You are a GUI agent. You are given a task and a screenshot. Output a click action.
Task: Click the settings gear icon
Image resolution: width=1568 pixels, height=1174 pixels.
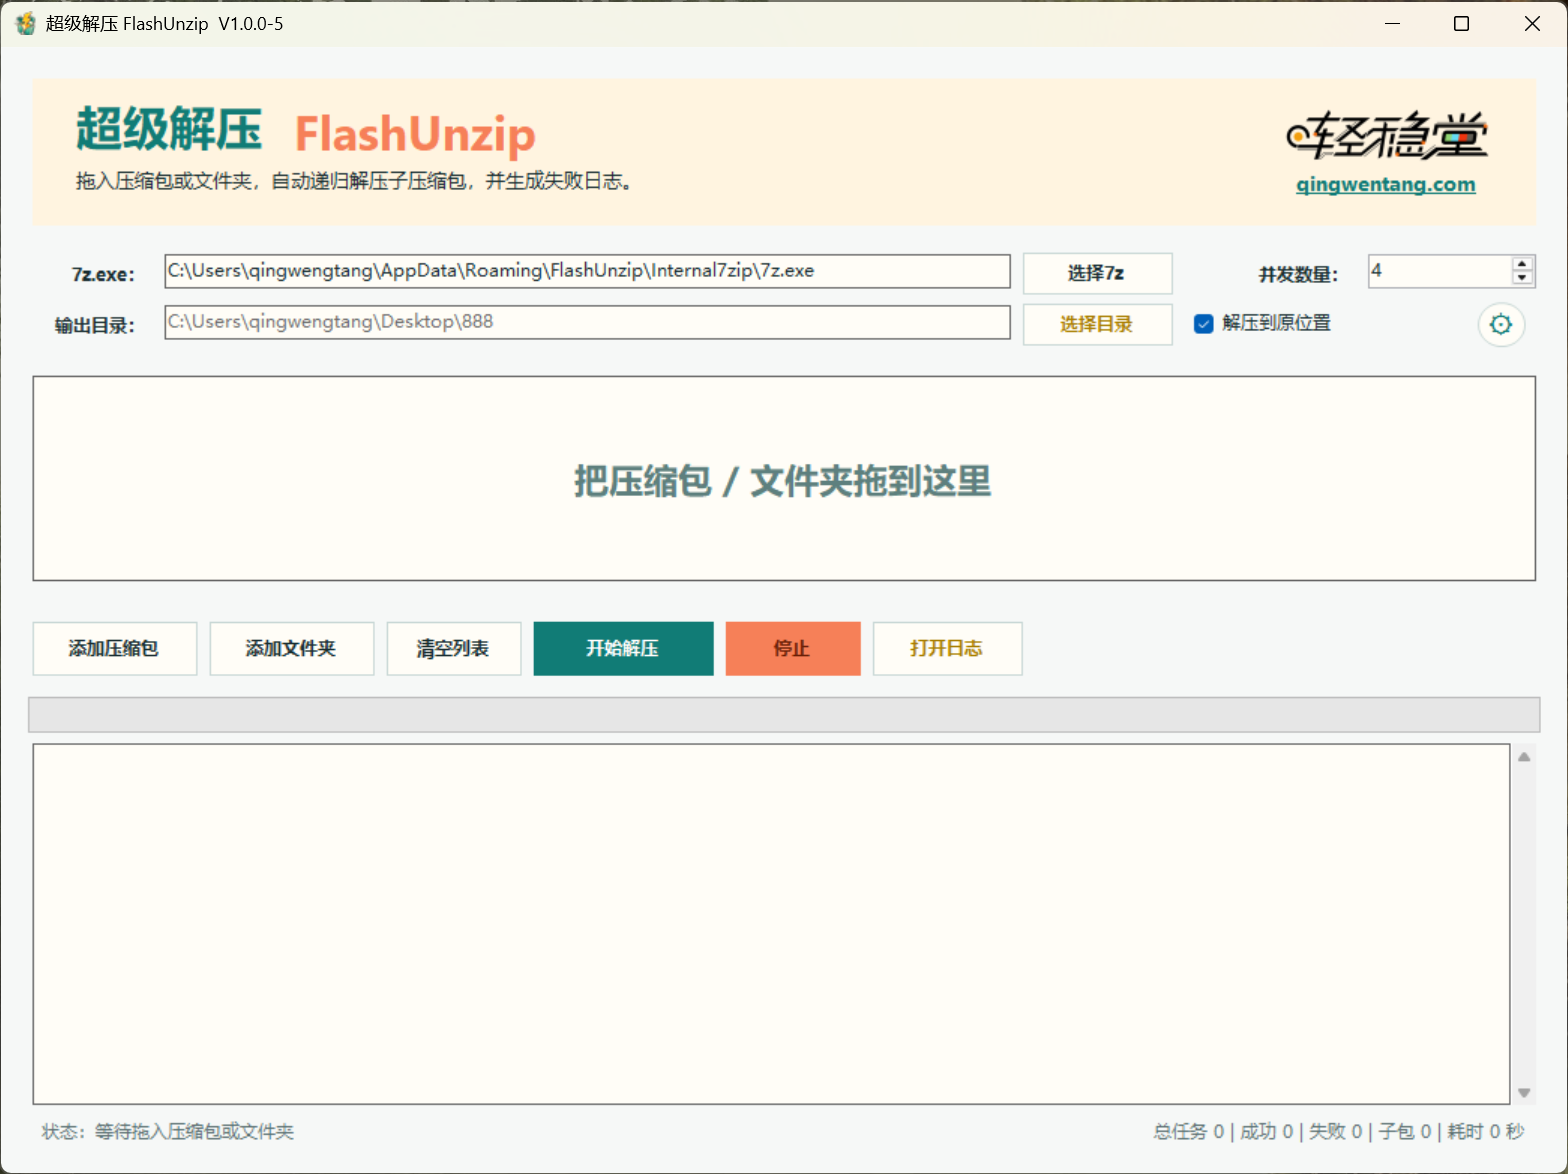pyautogui.click(x=1501, y=324)
